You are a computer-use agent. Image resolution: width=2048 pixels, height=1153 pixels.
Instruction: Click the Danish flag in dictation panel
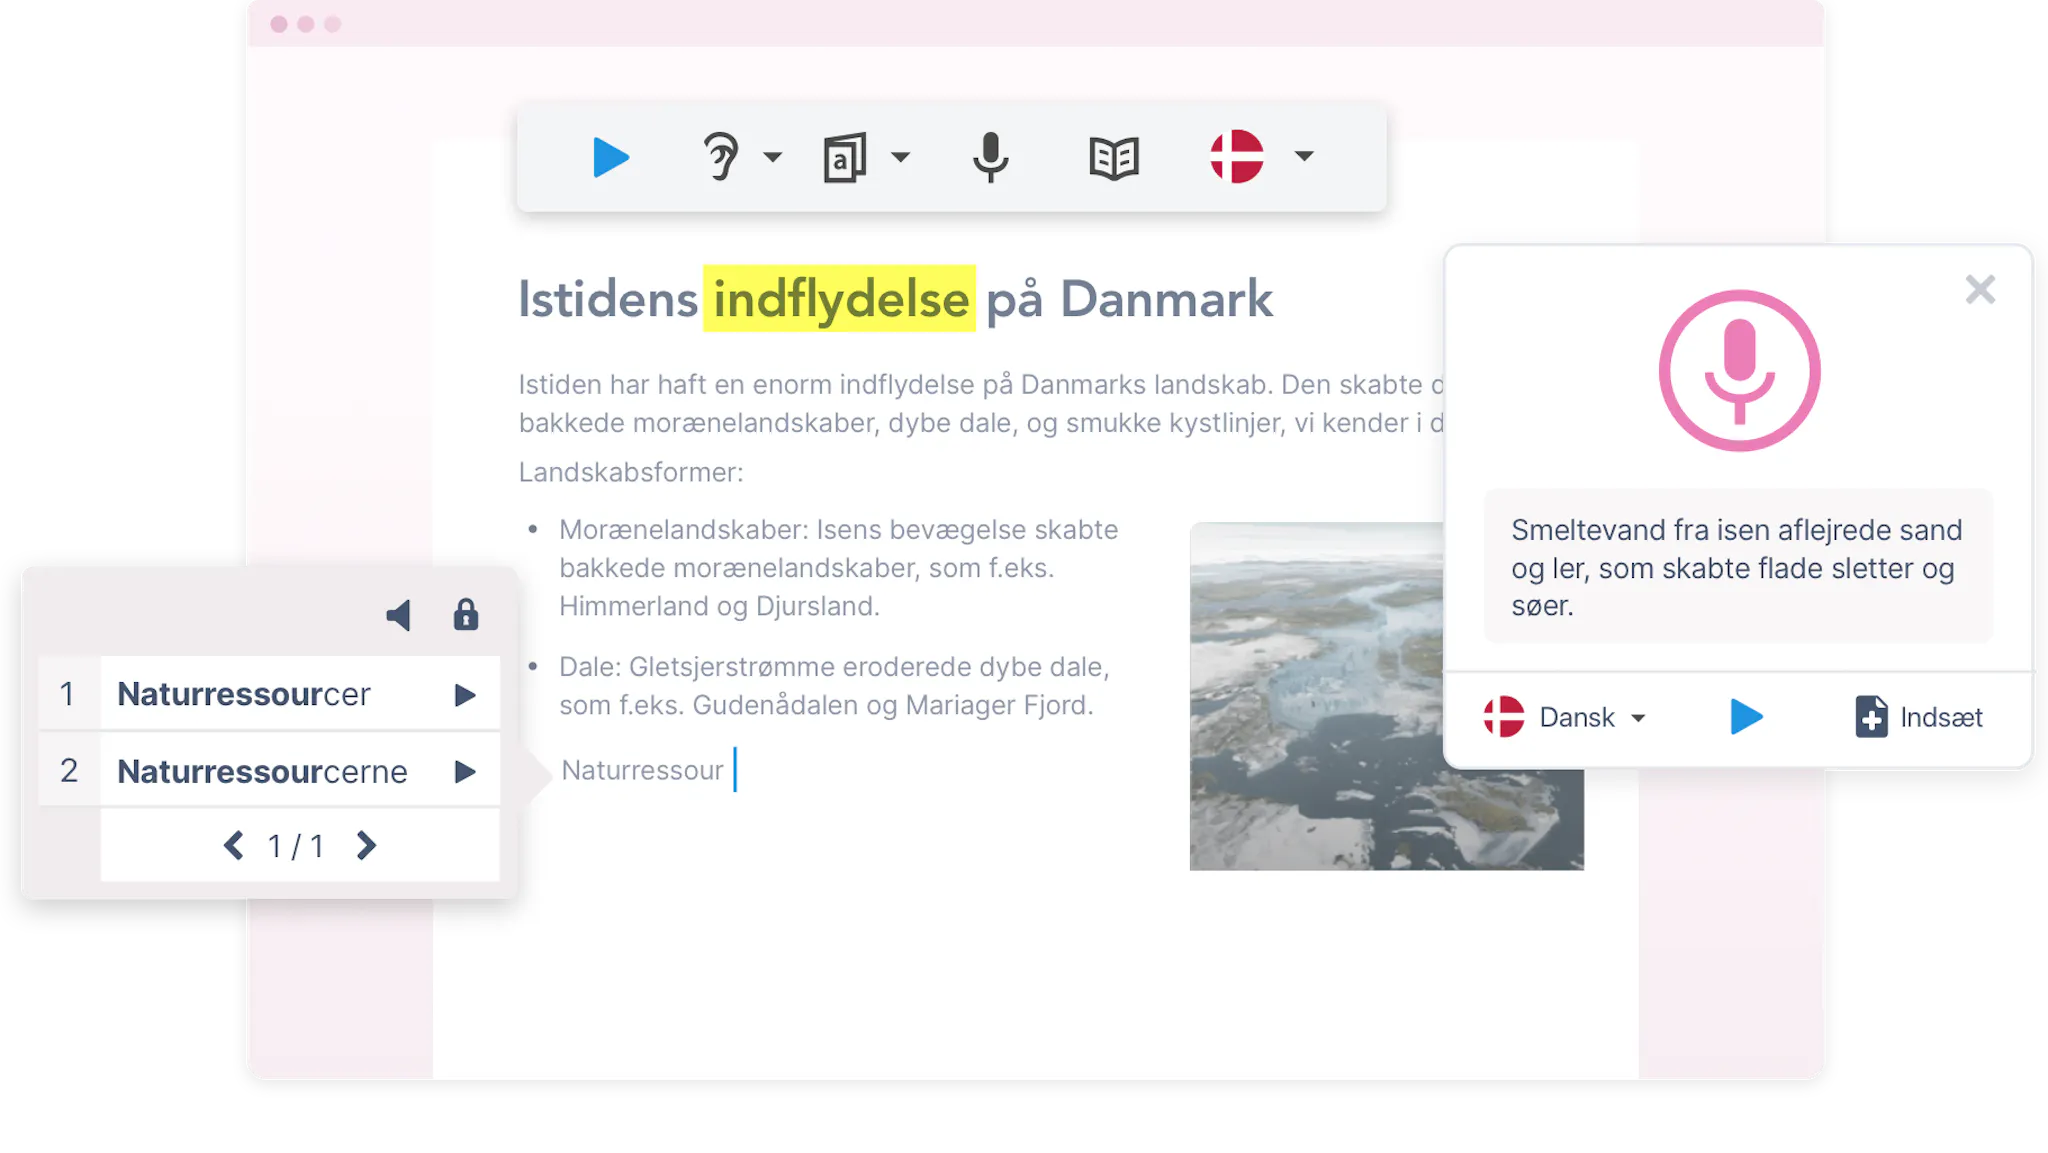coord(1503,717)
